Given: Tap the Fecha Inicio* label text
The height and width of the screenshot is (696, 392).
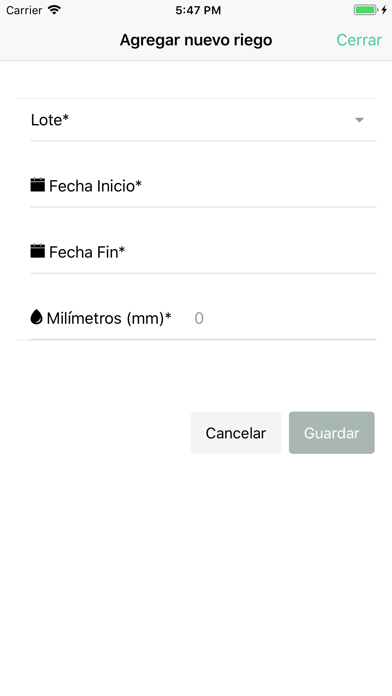Looking at the screenshot, I should [x=95, y=186].
